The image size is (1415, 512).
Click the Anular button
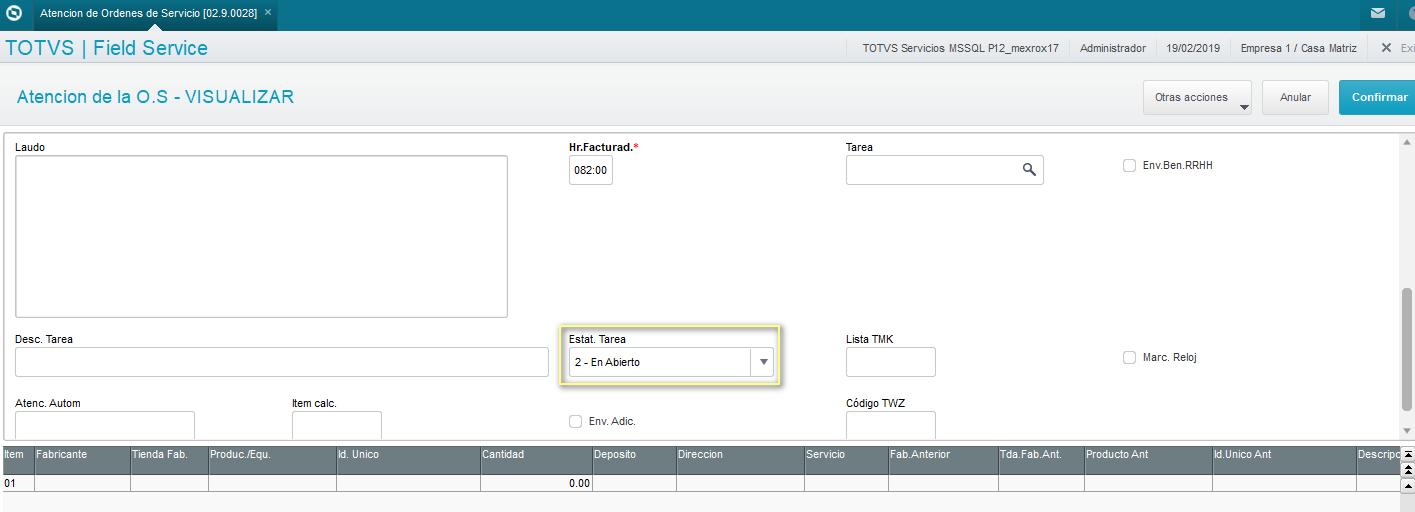coord(1295,98)
